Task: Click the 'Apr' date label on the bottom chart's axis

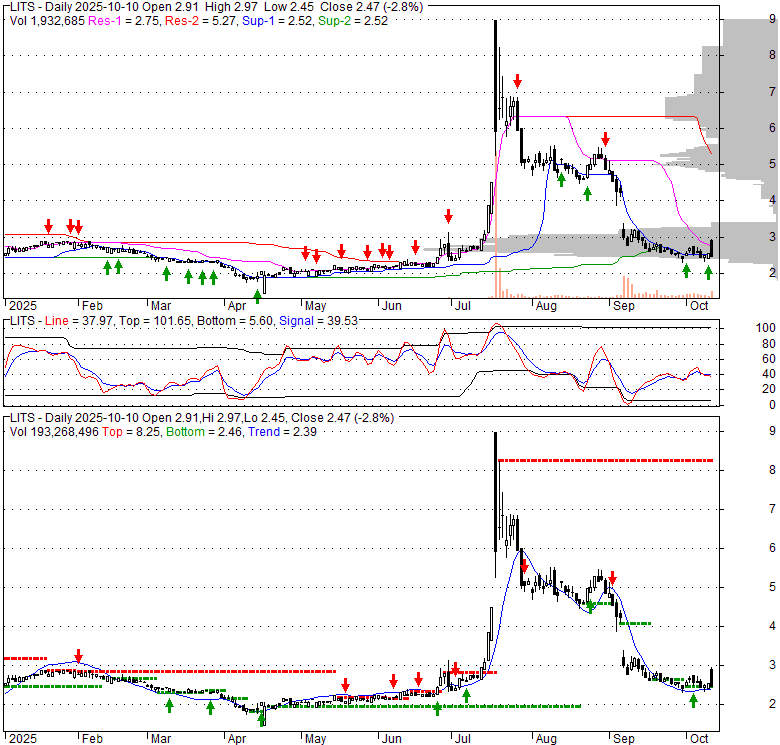Action: [237, 739]
